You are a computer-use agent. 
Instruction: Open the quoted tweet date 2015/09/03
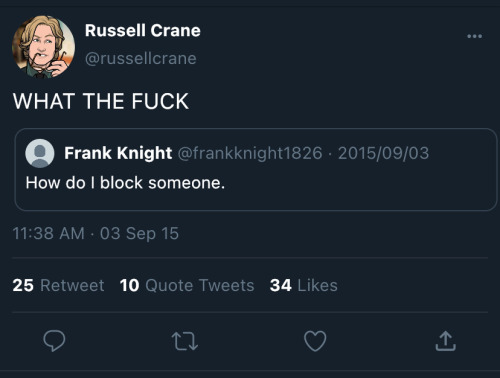pyautogui.click(x=383, y=153)
